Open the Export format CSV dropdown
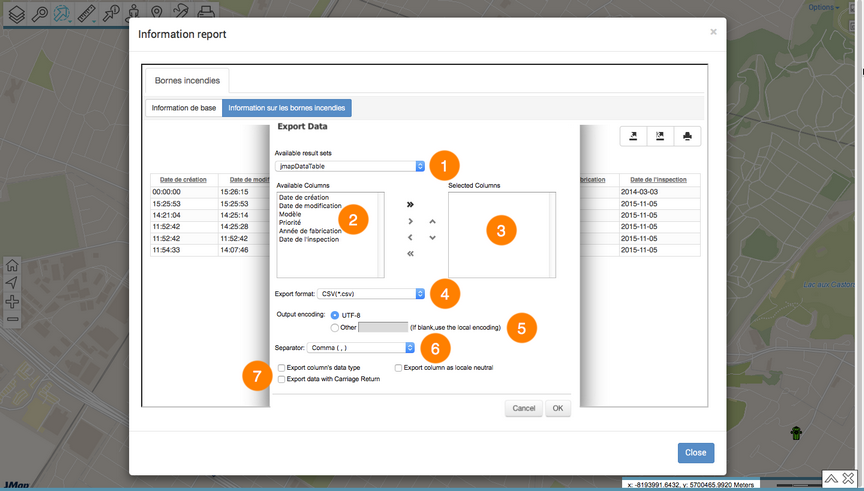This screenshot has width=864, height=491. pos(371,294)
